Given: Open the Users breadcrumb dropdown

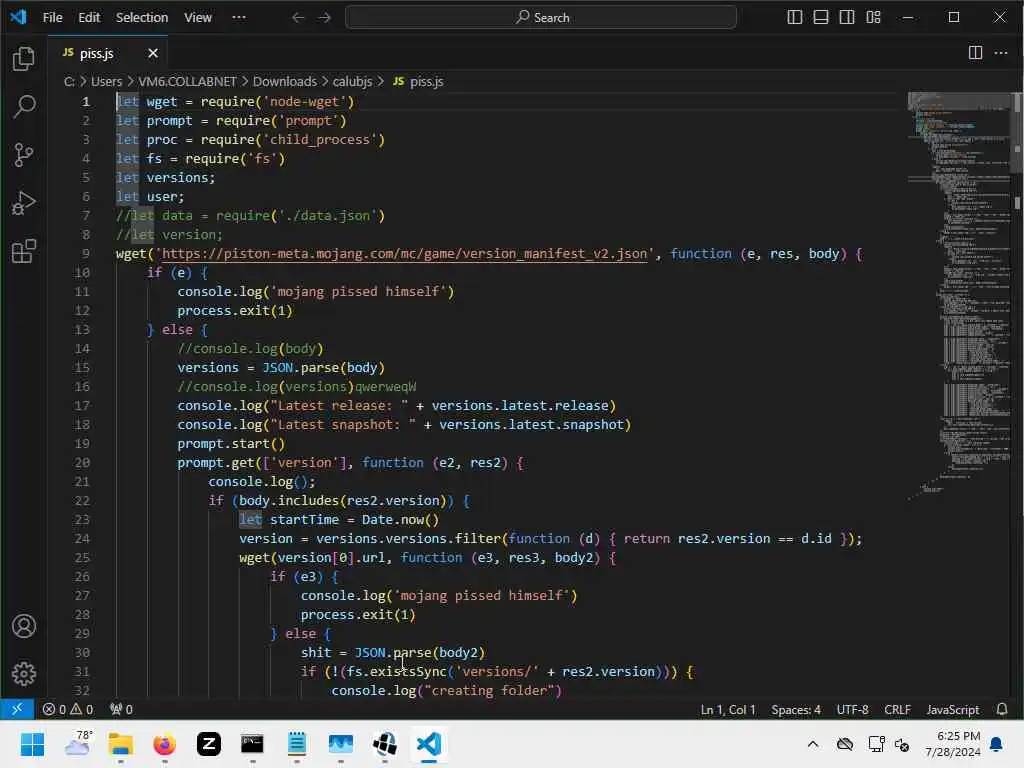Looking at the screenshot, I should tap(106, 82).
